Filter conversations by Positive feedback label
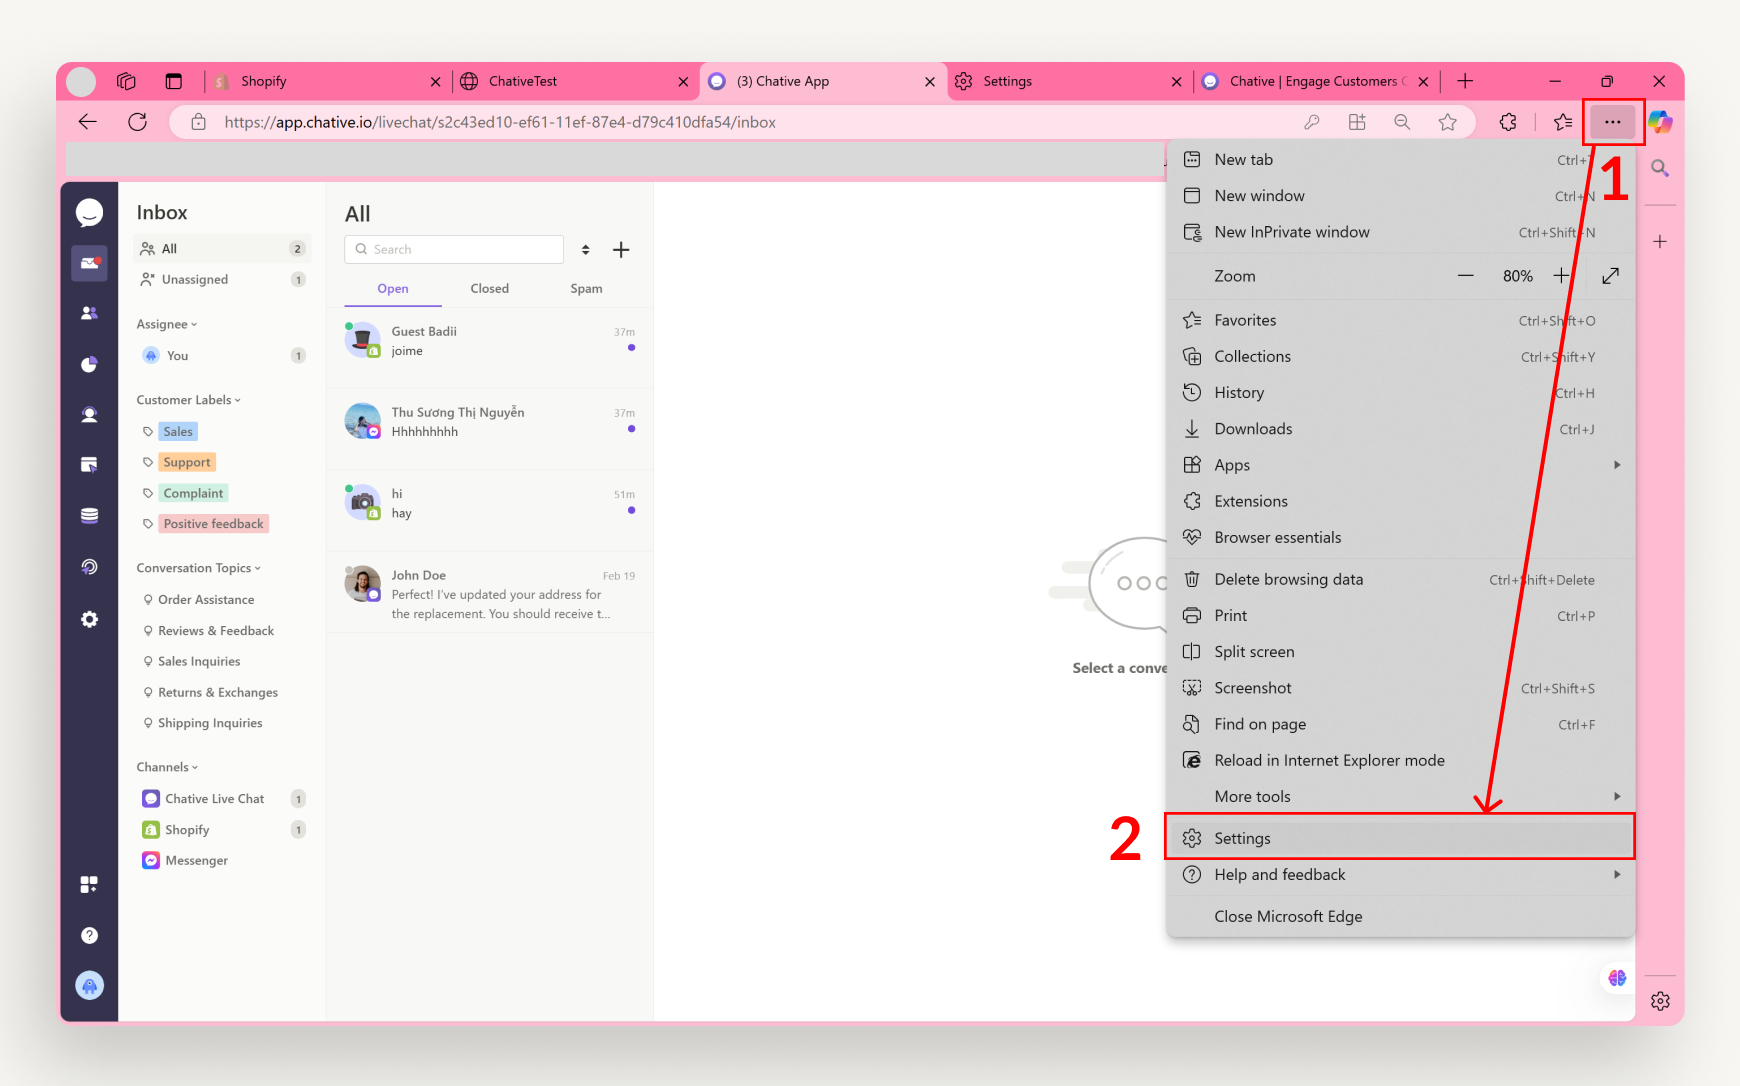1740x1086 pixels. [x=212, y=523]
